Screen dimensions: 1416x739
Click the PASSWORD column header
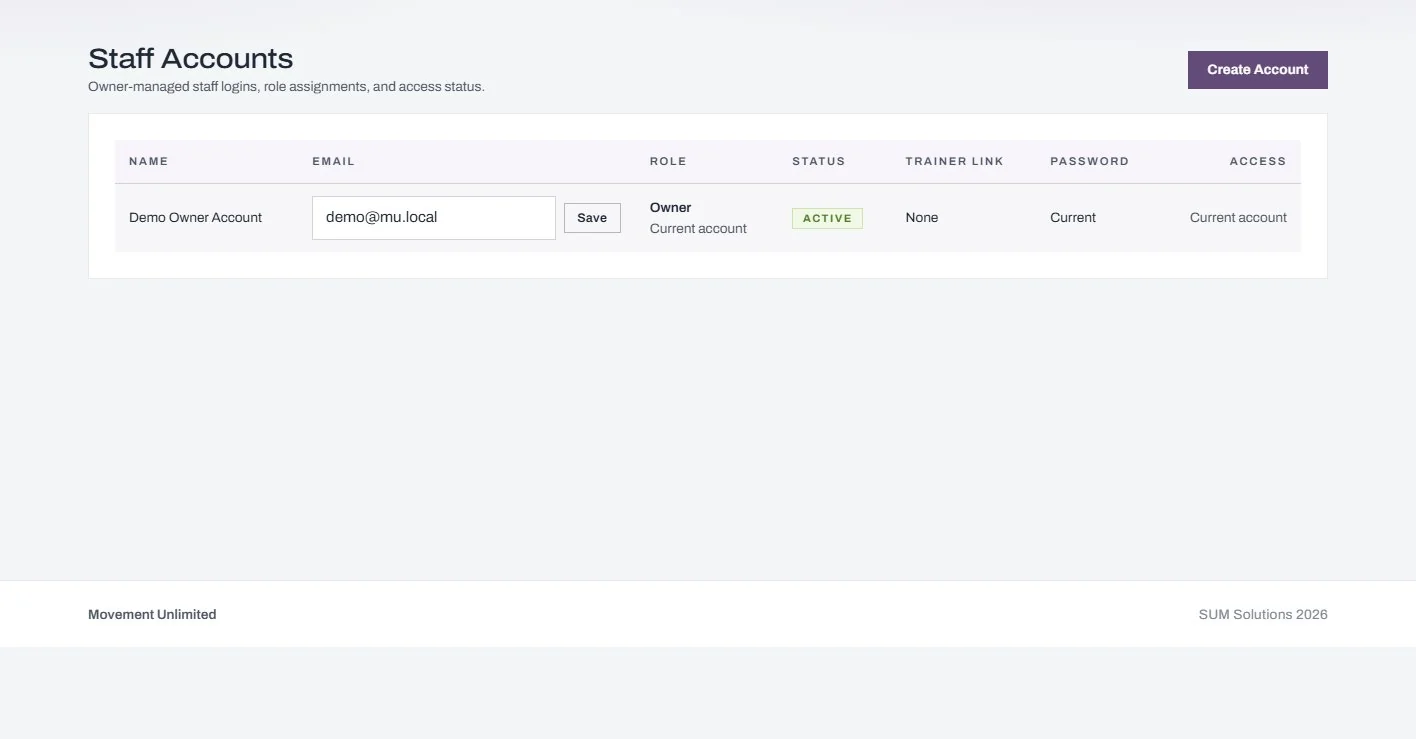point(1089,161)
